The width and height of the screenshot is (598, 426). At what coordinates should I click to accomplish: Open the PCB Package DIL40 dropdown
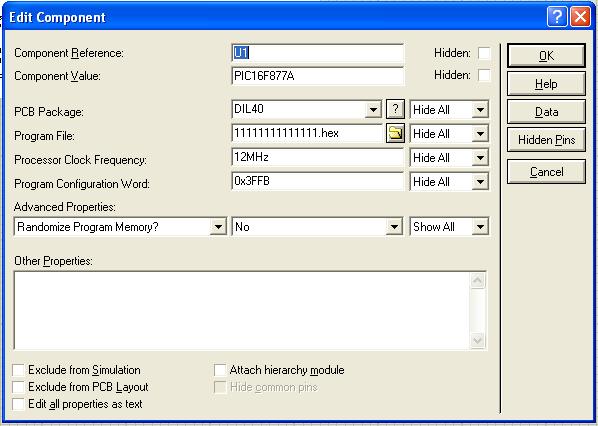[x=373, y=110]
